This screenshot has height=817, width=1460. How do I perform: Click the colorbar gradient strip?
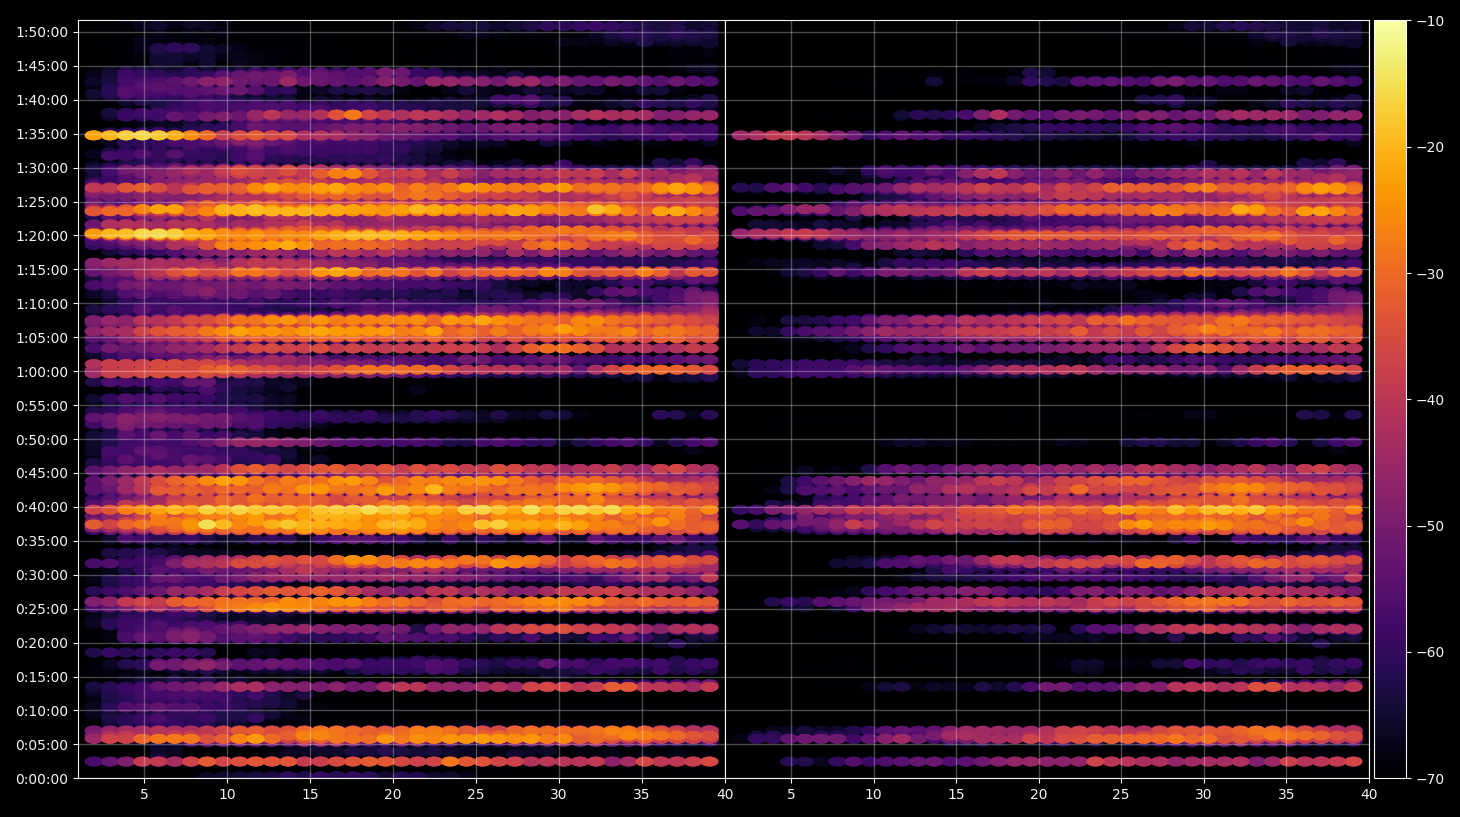pyautogui.click(x=1390, y=399)
